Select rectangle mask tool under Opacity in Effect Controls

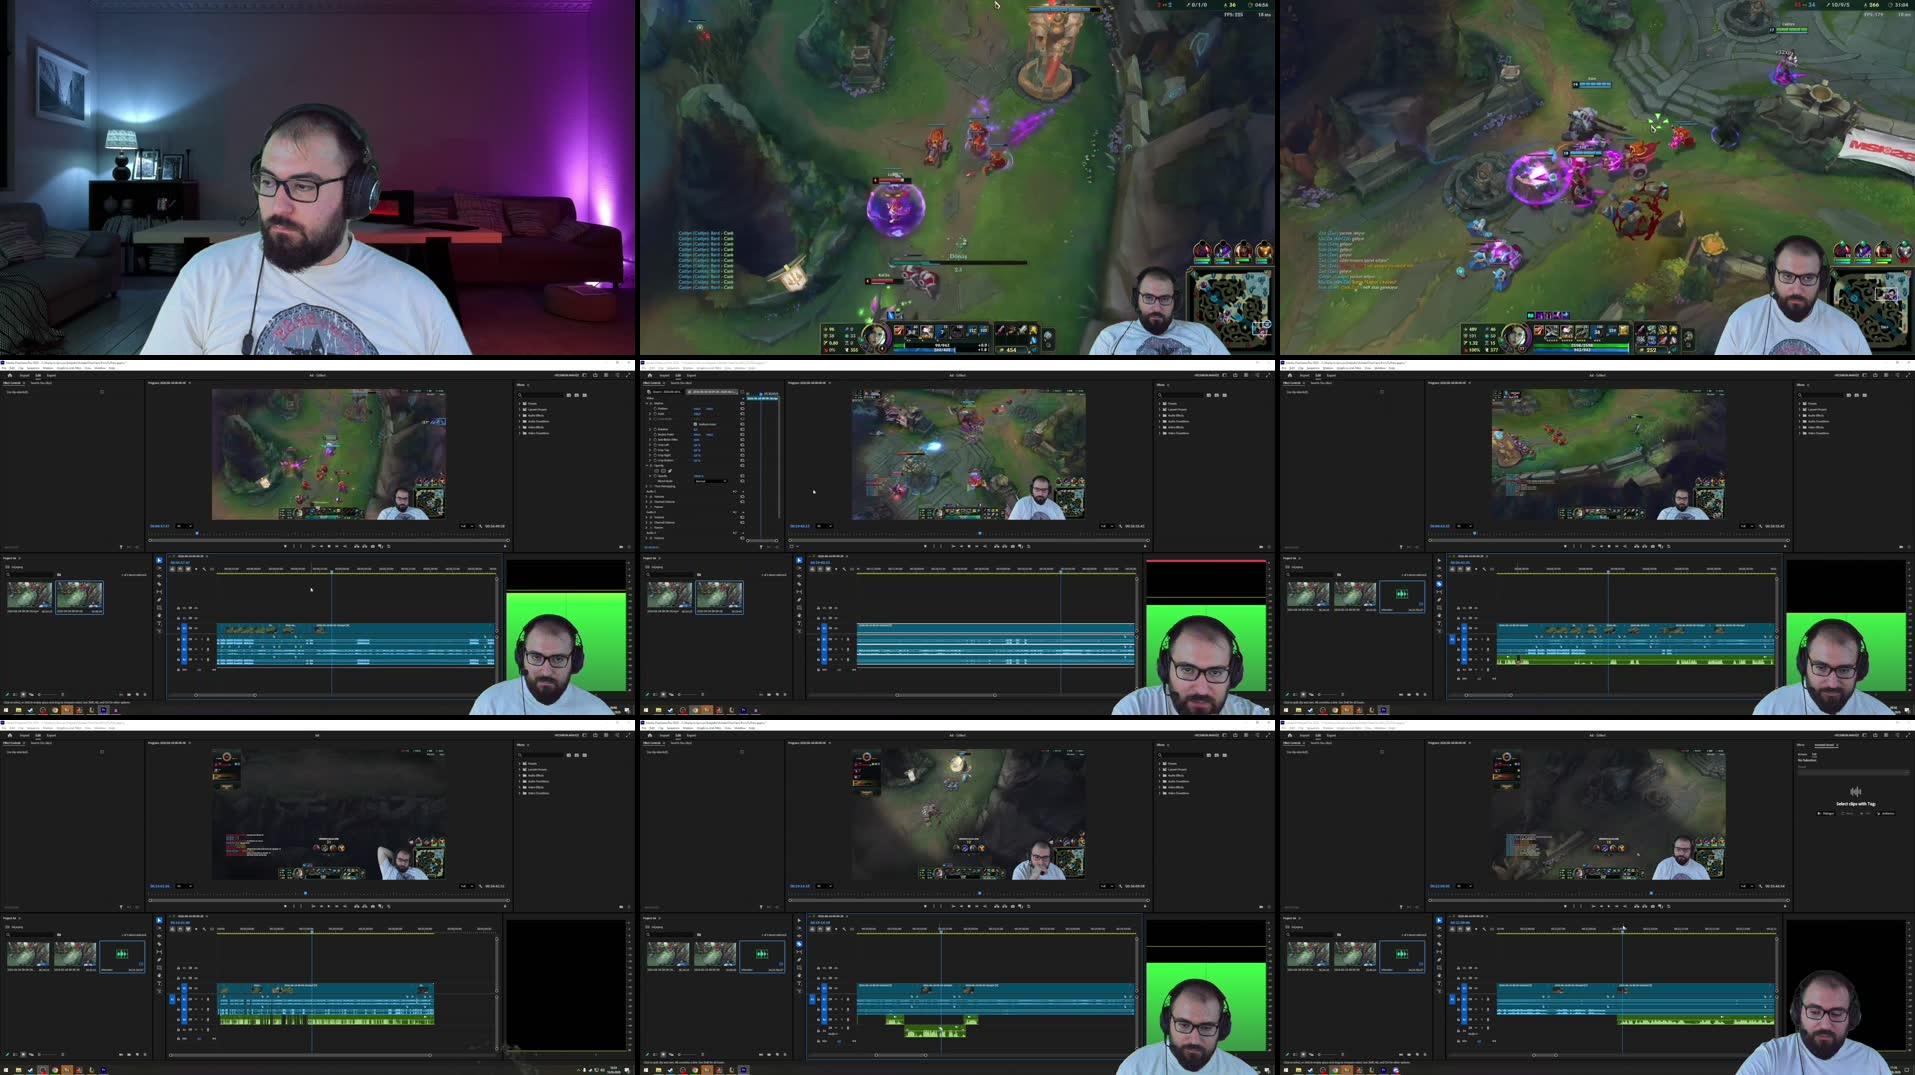(663, 471)
